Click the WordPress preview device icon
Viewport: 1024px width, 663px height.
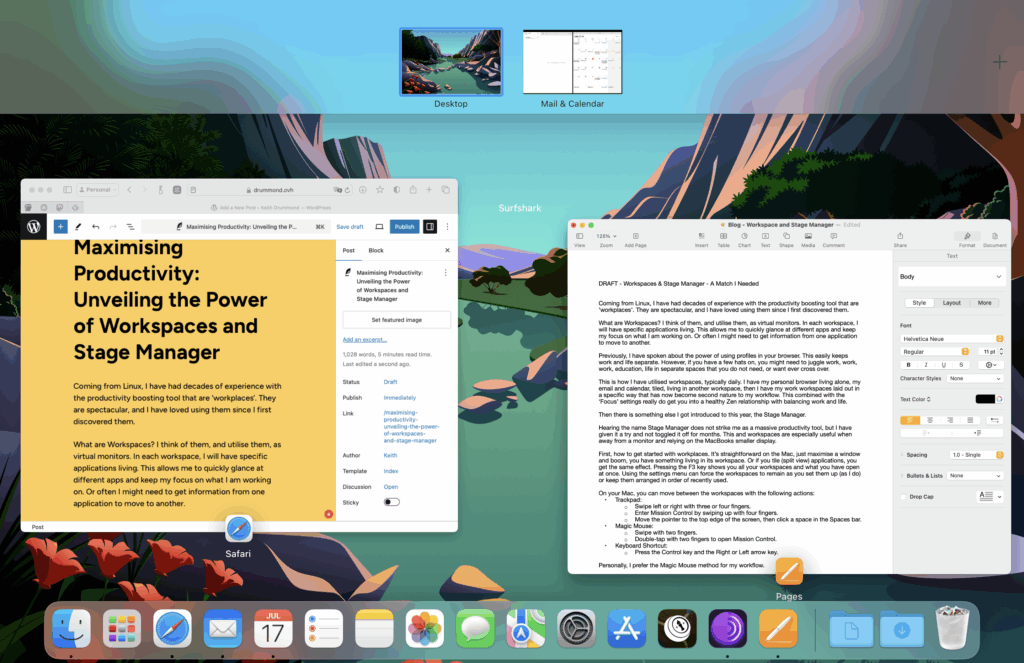(x=379, y=227)
